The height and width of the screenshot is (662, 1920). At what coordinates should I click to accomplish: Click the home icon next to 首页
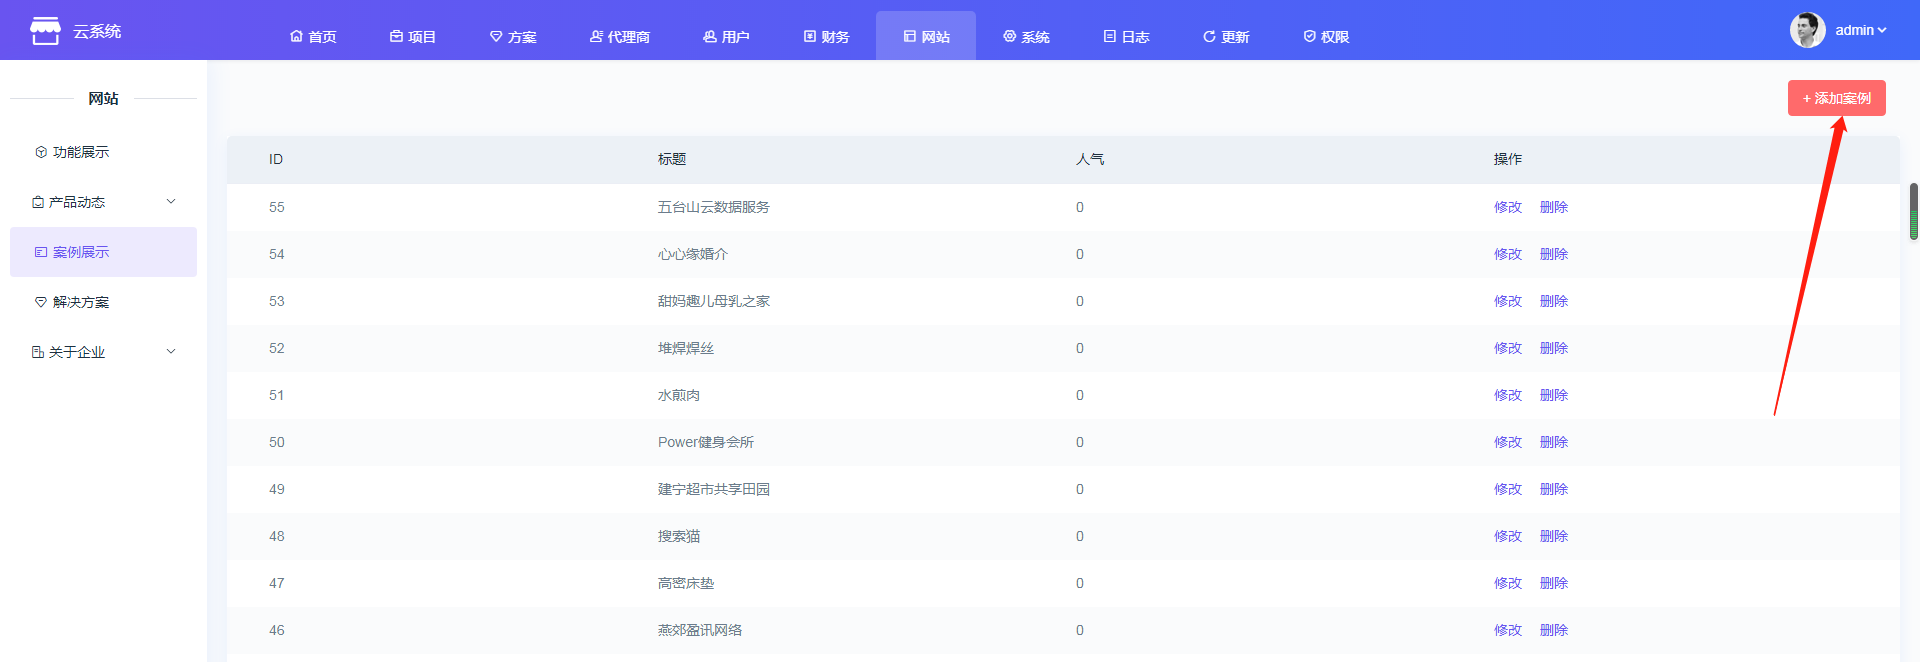[x=296, y=36]
